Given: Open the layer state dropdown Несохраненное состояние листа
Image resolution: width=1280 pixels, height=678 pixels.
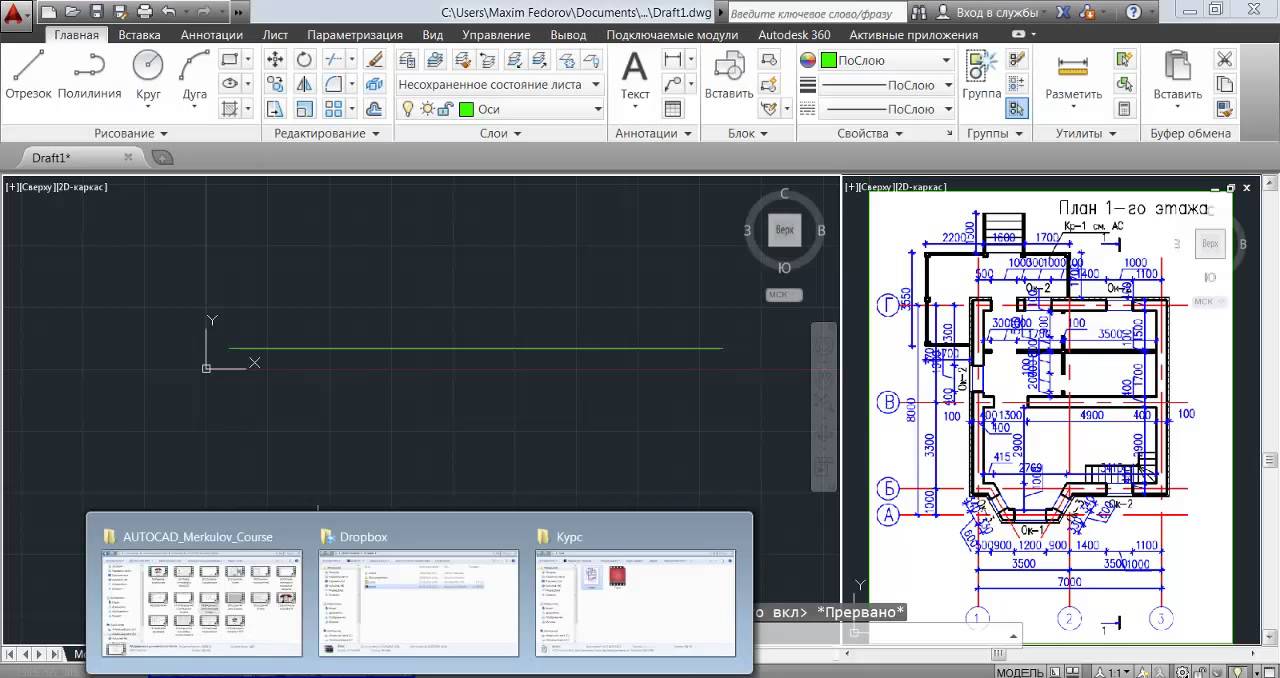Looking at the screenshot, I should 500,85.
